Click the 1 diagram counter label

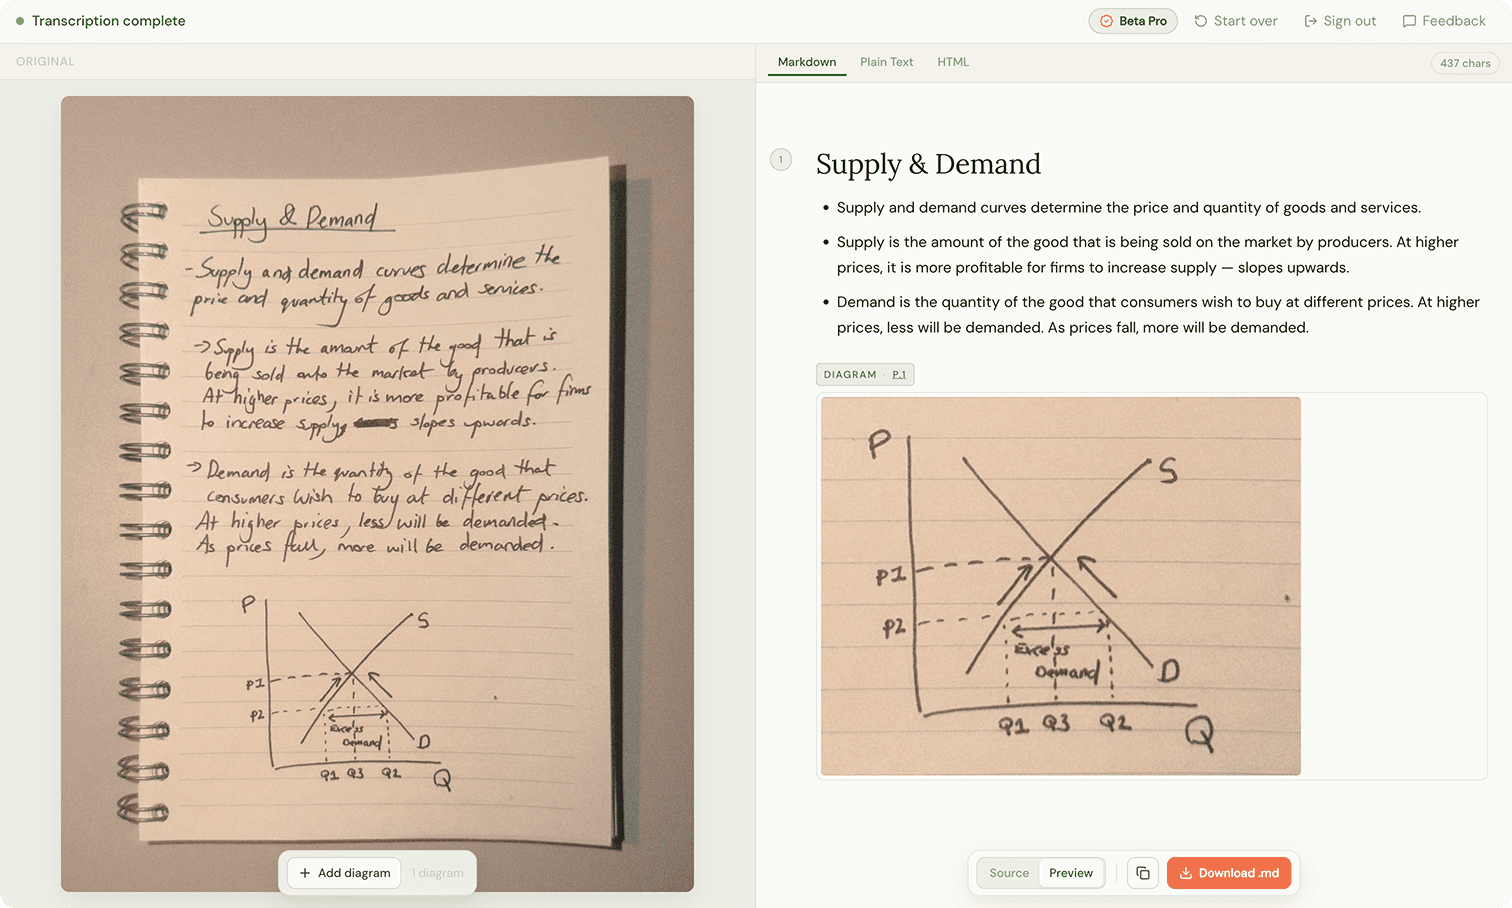pos(438,873)
